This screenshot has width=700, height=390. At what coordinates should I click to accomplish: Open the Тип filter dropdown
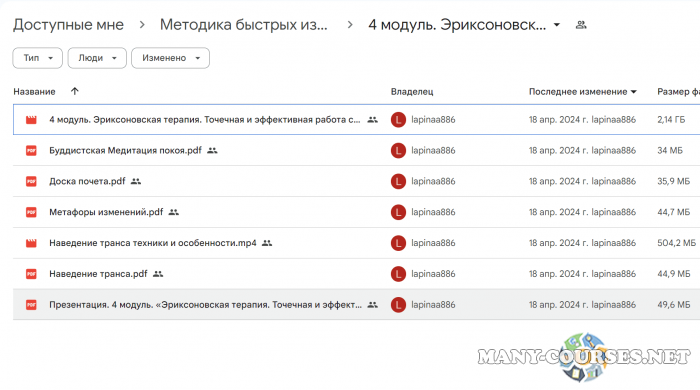[x=38, y=58]
